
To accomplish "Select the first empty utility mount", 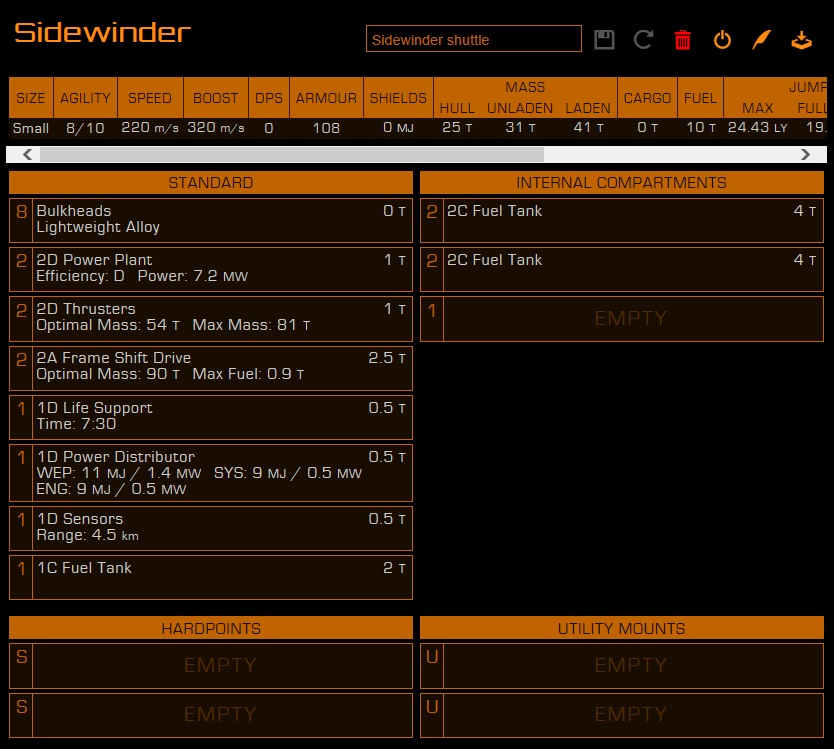I will tap(622, 665).
